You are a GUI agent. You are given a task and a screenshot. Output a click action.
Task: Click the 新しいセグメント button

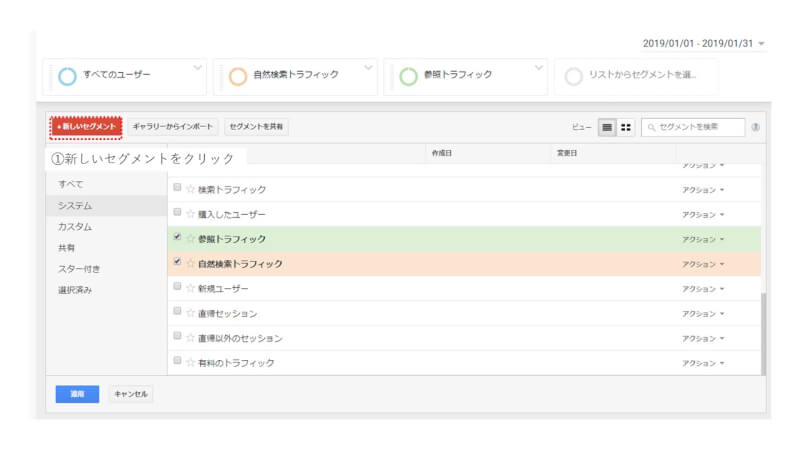[x=86, y=127]
